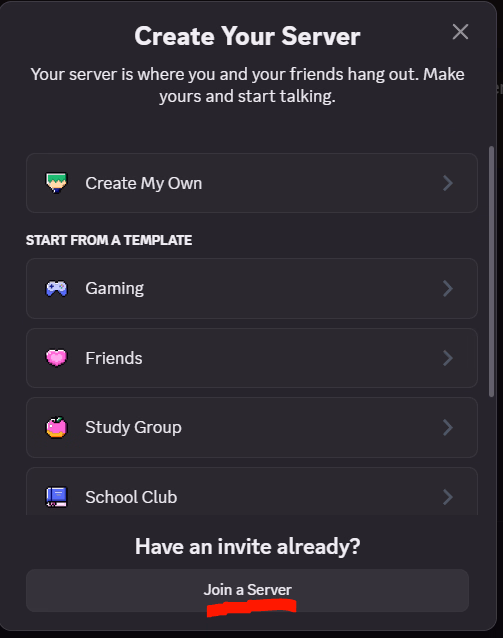The width and height of the screenshot is (503, 638).
Task: Click the Have an invite already text
Action: 247,546
